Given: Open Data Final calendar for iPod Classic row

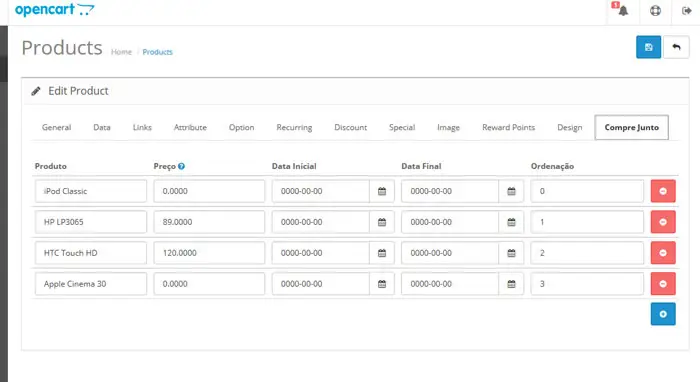Looking at the screenshot, I should pyautogui.click(x=511, y=191).
